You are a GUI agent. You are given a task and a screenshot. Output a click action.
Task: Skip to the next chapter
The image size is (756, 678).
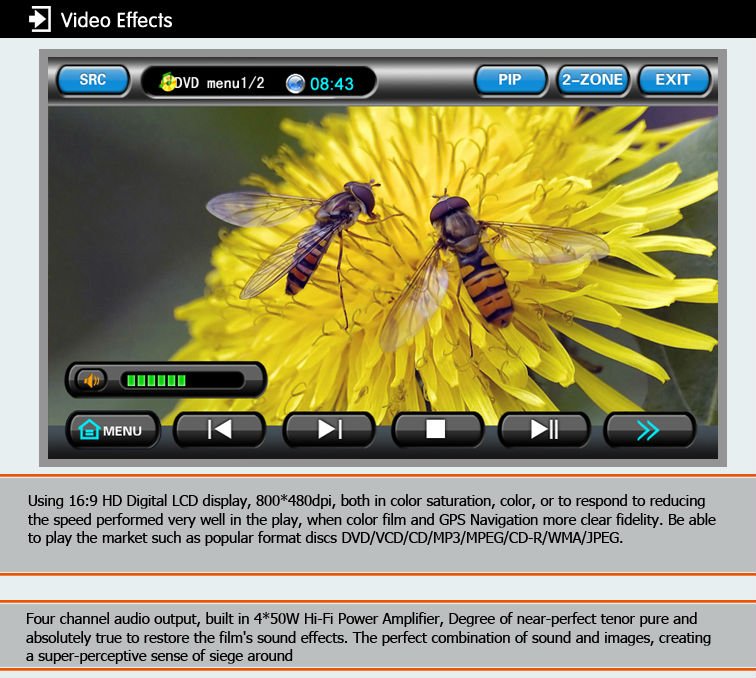coord(329,430)
